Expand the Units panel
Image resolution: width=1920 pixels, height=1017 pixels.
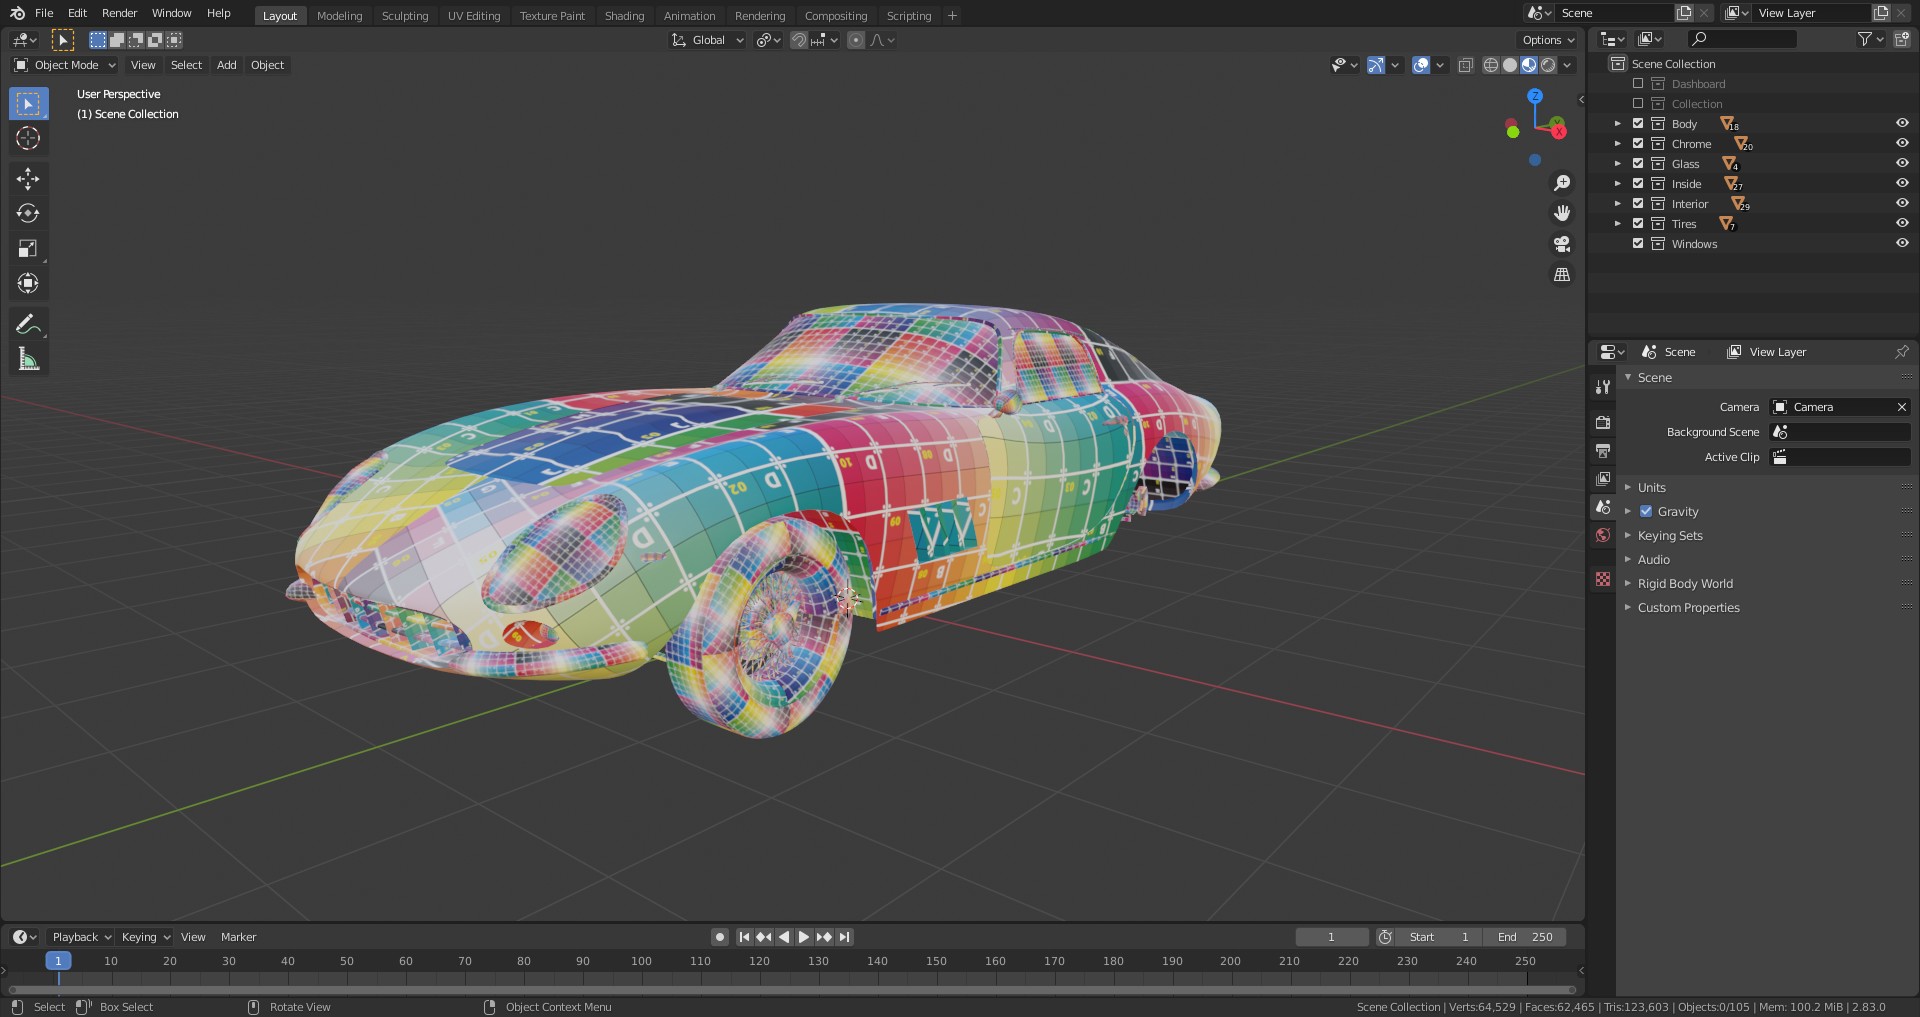pyautogui.click(x=1652, y=488)
